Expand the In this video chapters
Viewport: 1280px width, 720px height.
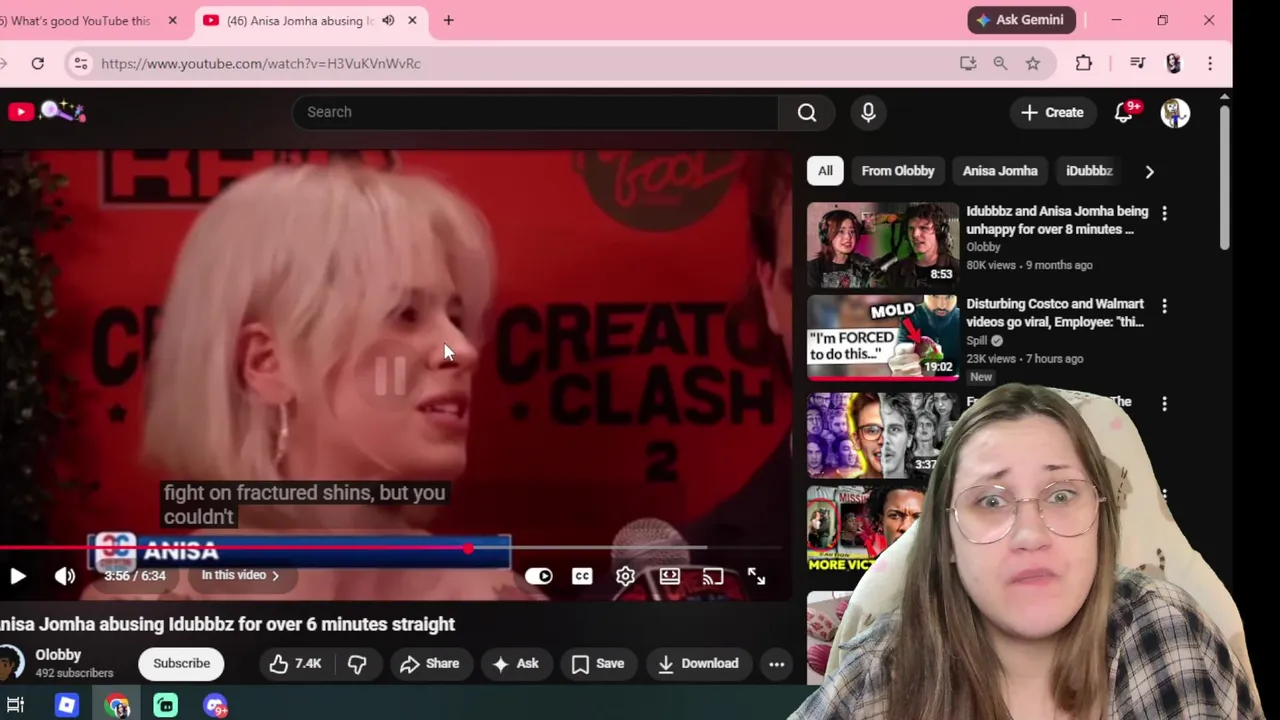point(240,575)
